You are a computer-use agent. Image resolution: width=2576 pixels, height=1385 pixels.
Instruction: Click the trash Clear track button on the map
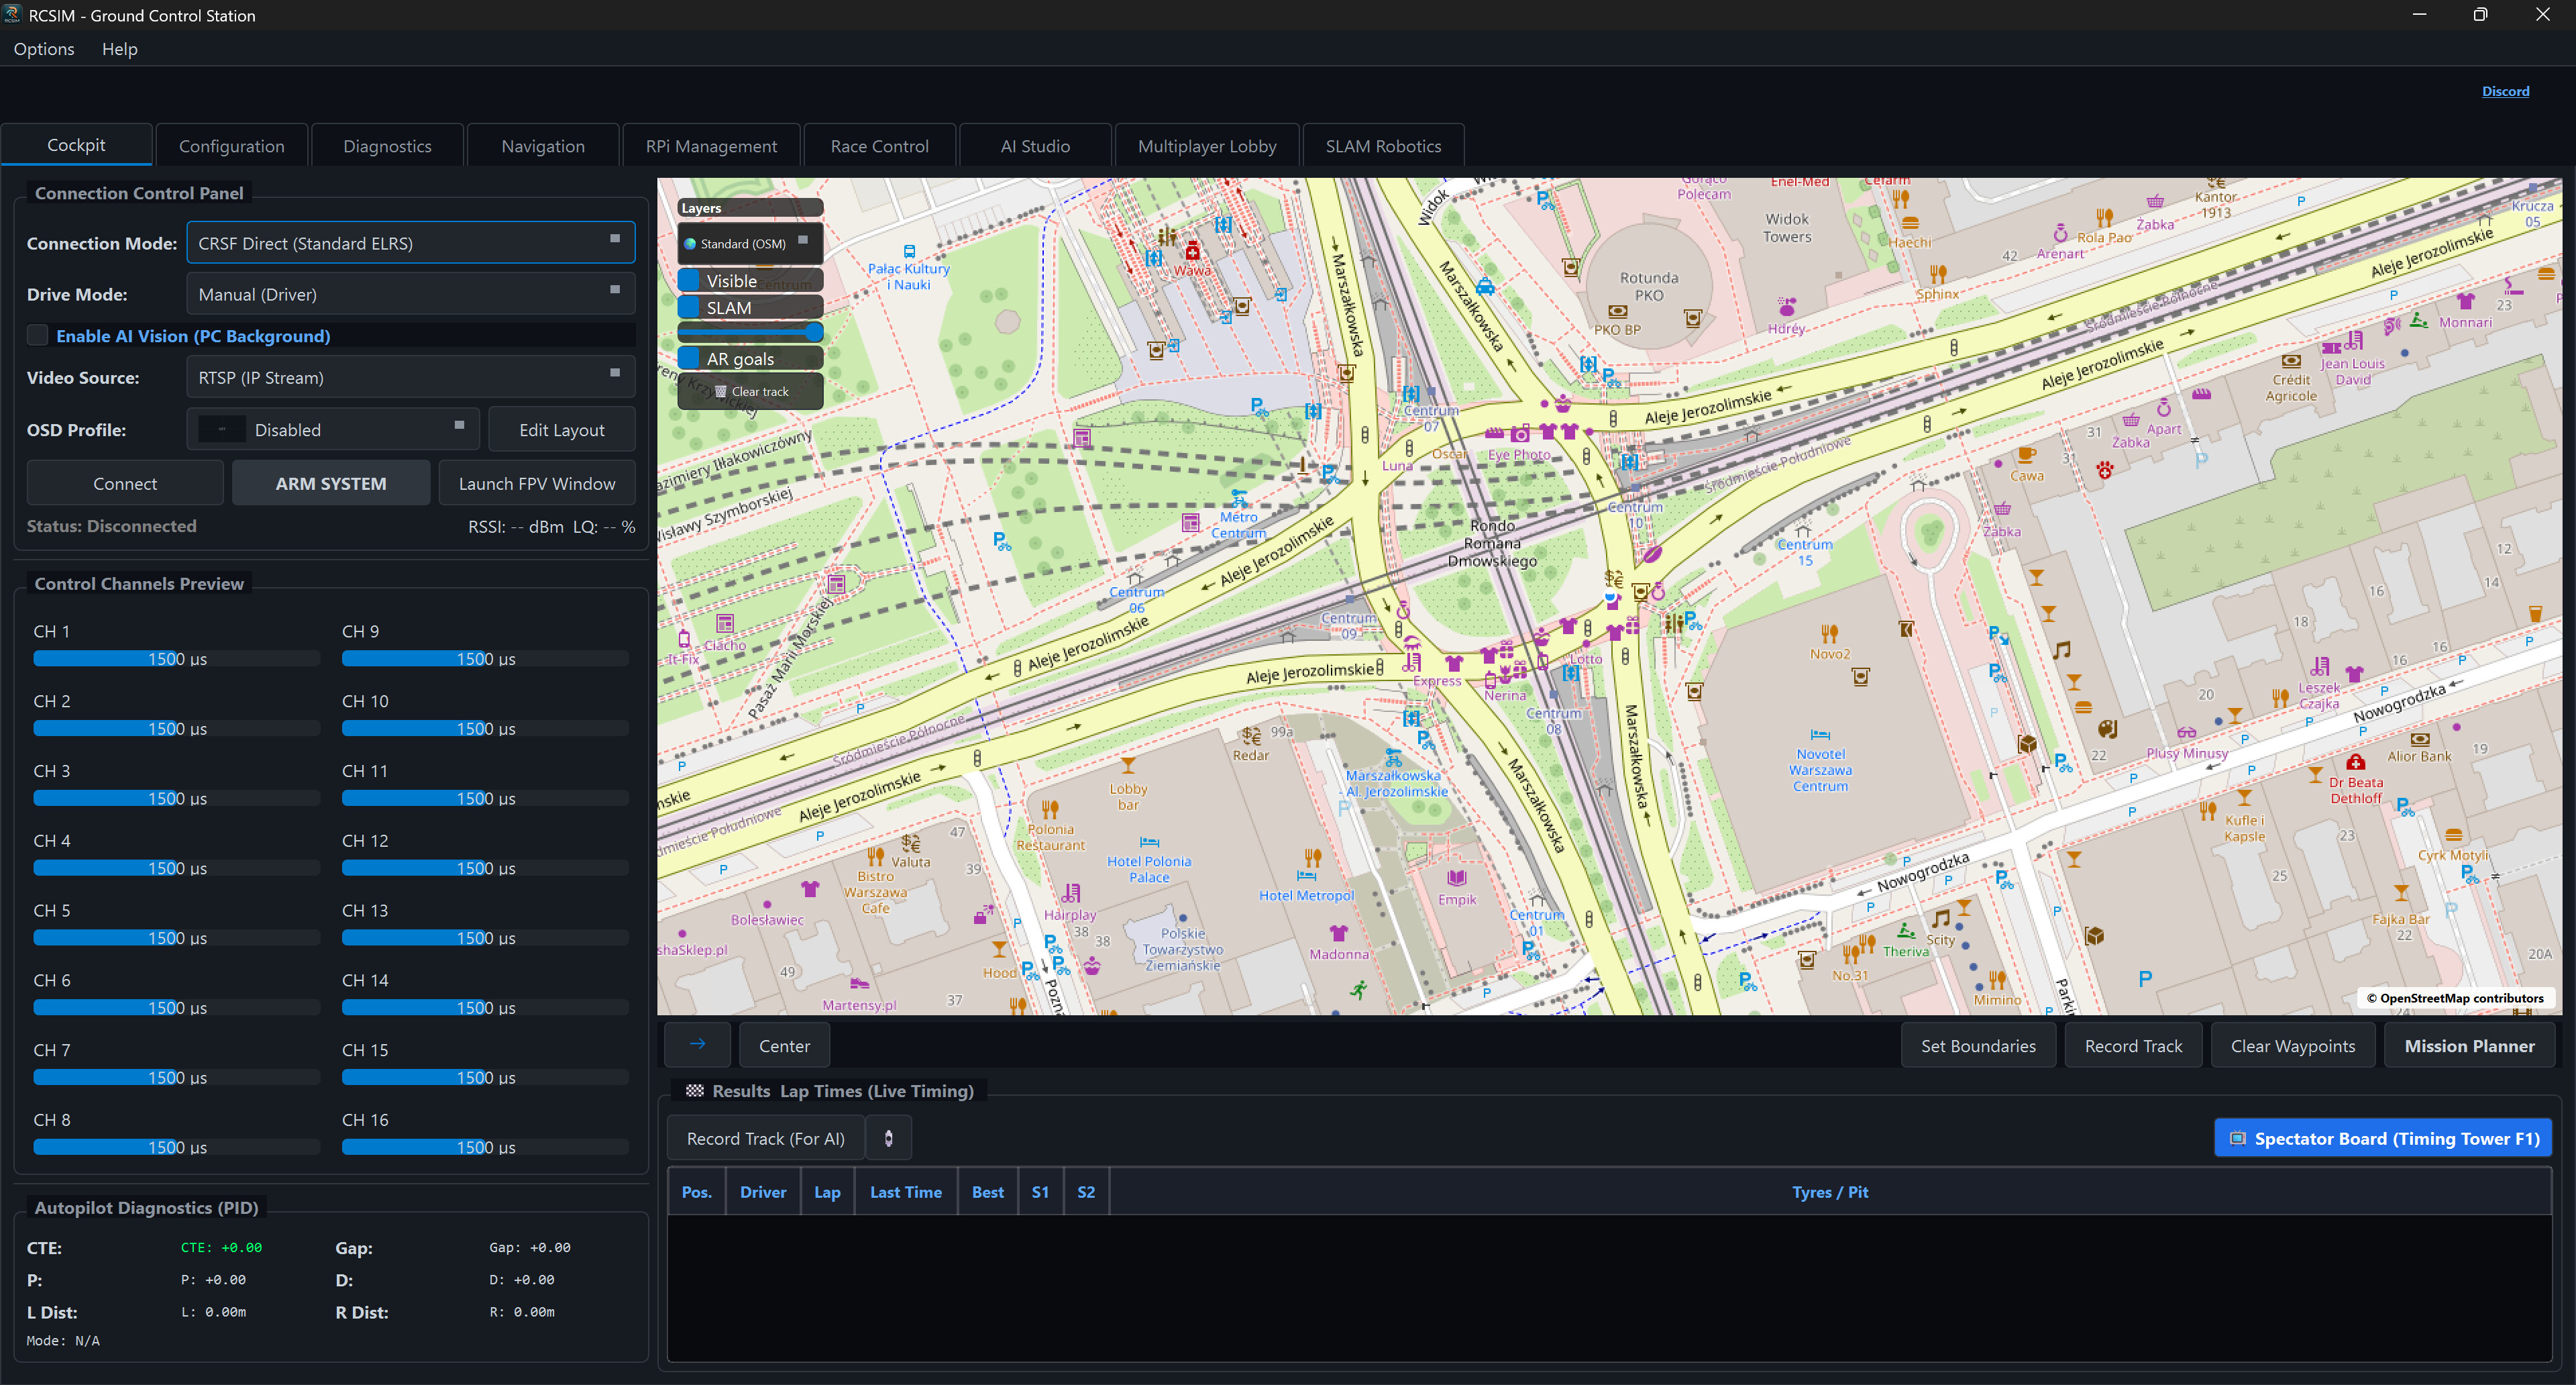[751, 391]
